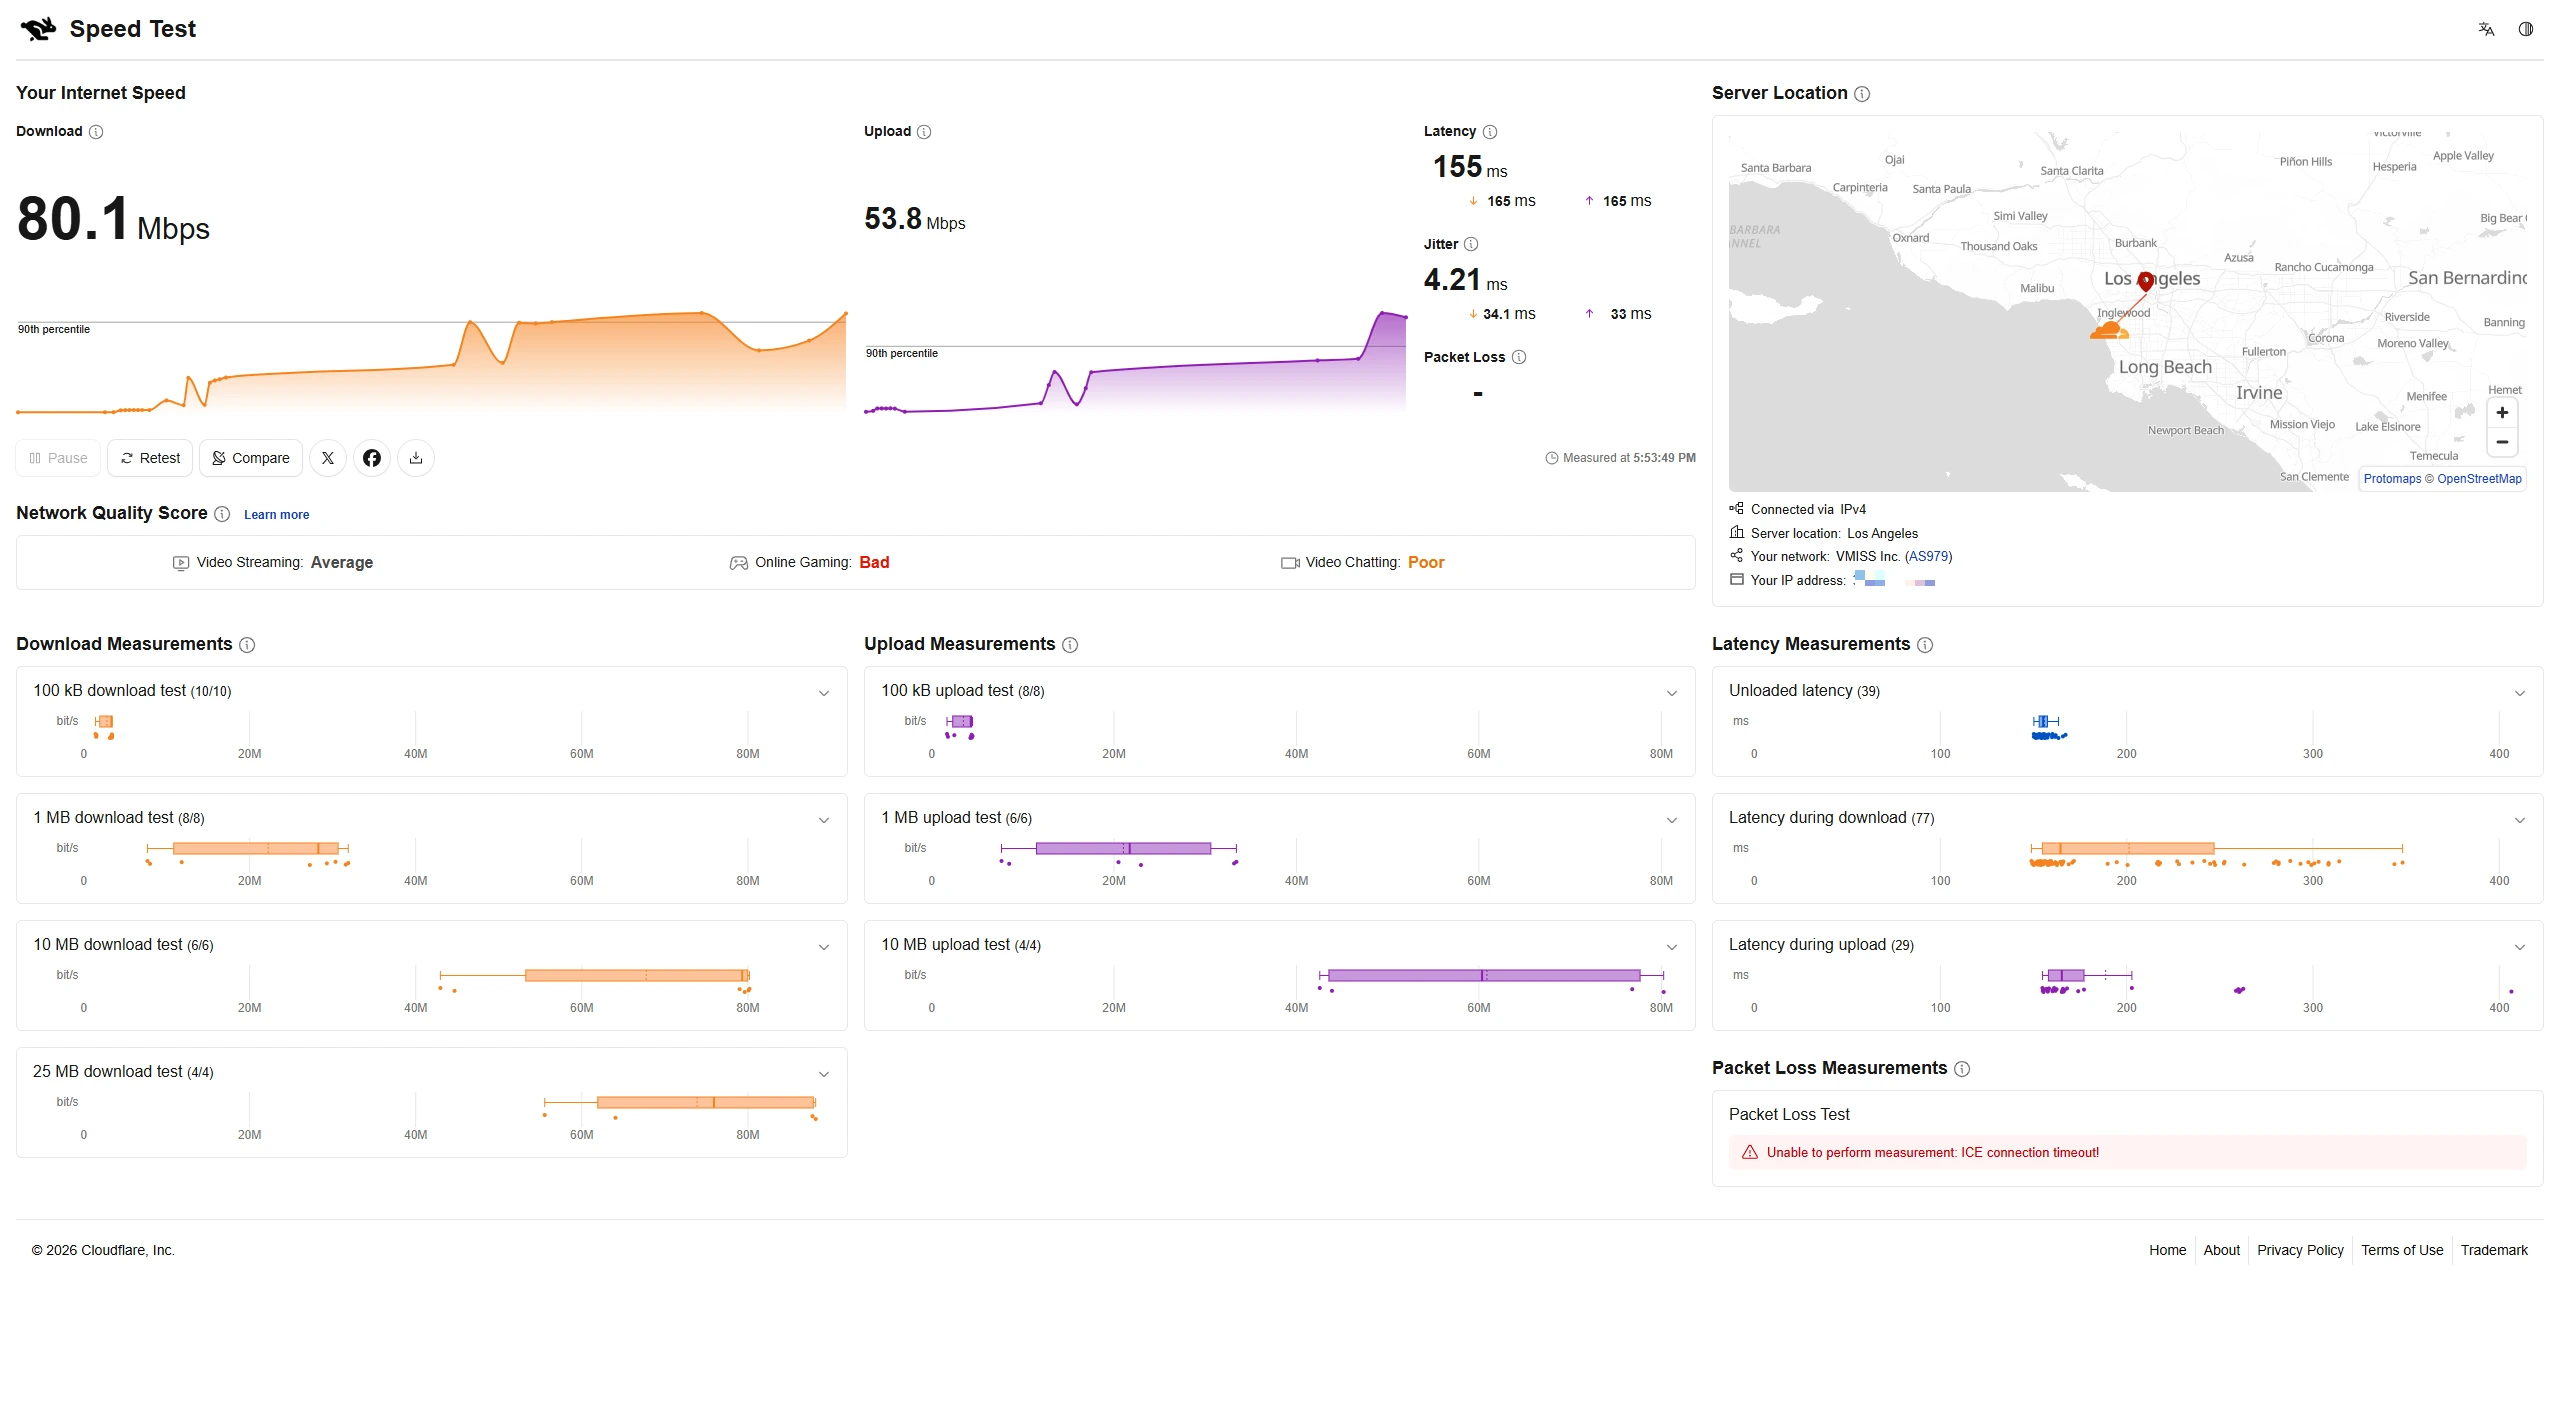Zoom out on the server map

2502,442
